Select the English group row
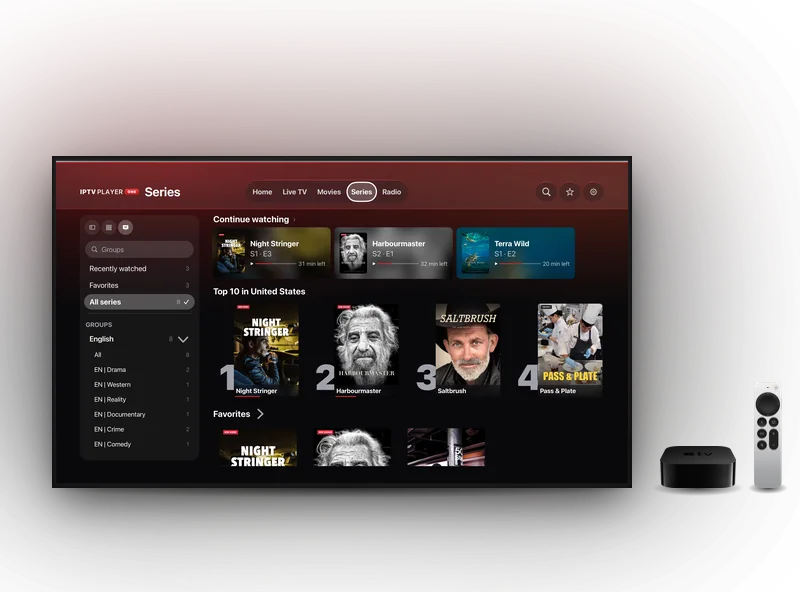800x592 pixels. 139,339
